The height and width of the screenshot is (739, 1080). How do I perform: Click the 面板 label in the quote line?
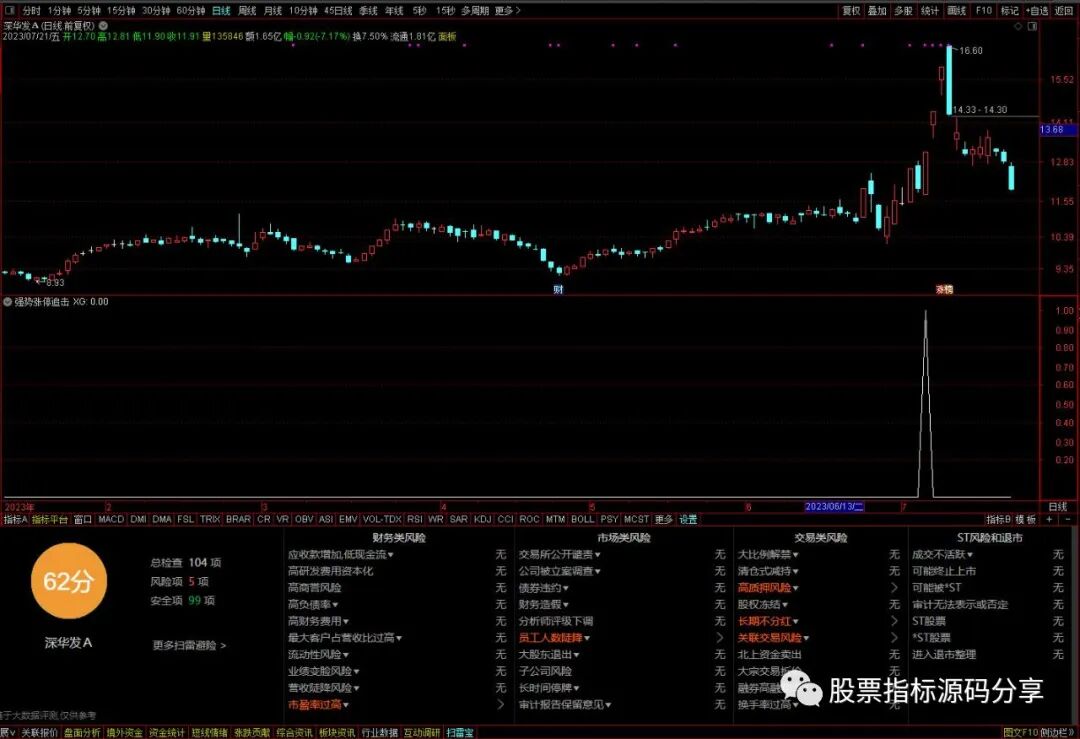(x=447, y=37)
